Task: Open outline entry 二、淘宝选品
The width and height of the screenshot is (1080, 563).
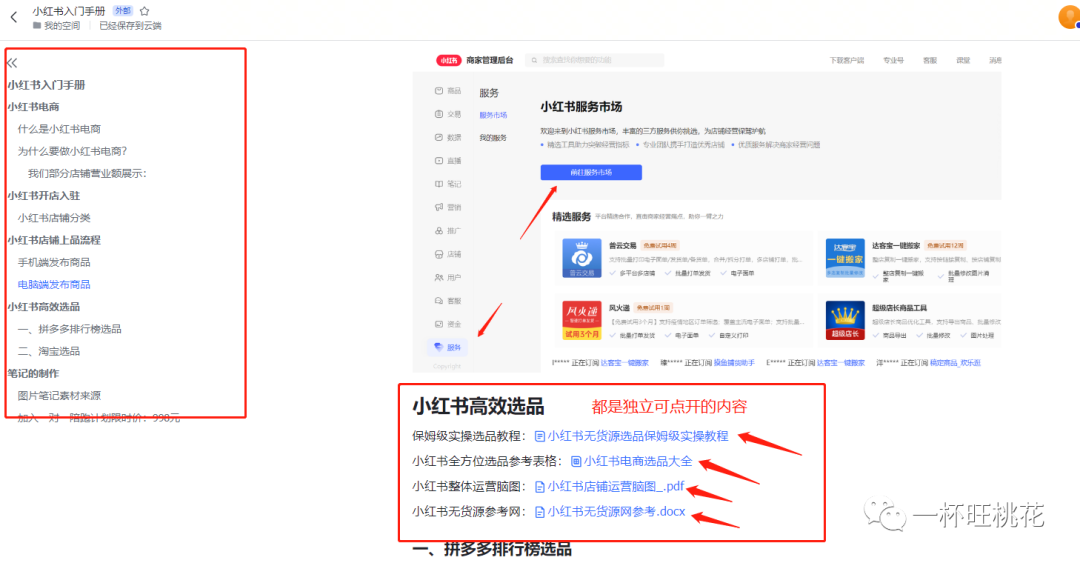Action: 49,351
